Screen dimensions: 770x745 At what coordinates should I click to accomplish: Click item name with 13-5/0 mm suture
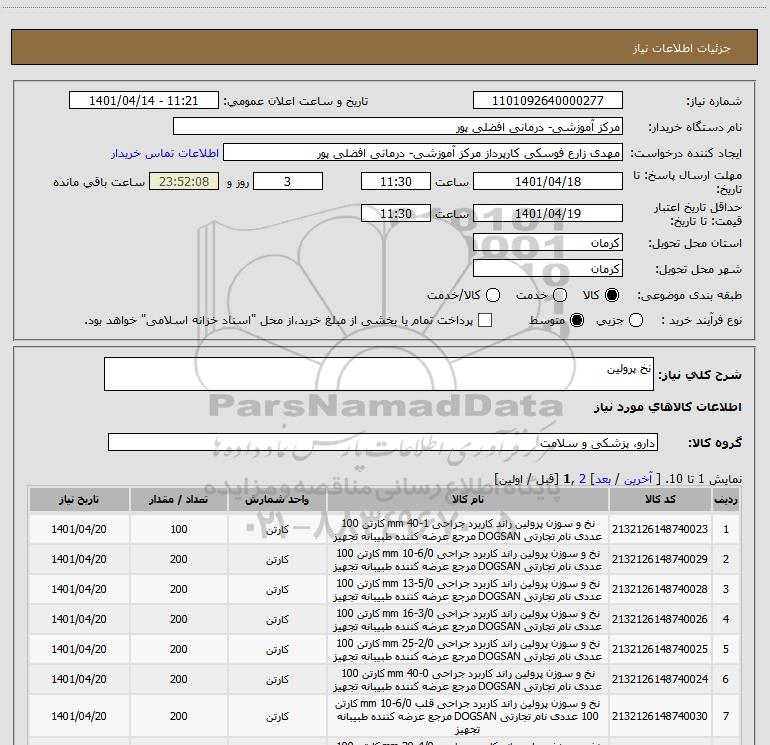[468, 589]
